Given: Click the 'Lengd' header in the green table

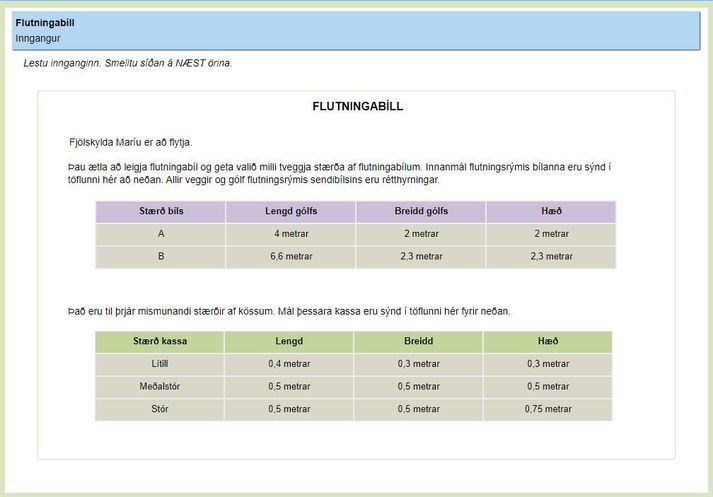Looking at the screenshot, I should pyautogui.click(x=289, y=341).
